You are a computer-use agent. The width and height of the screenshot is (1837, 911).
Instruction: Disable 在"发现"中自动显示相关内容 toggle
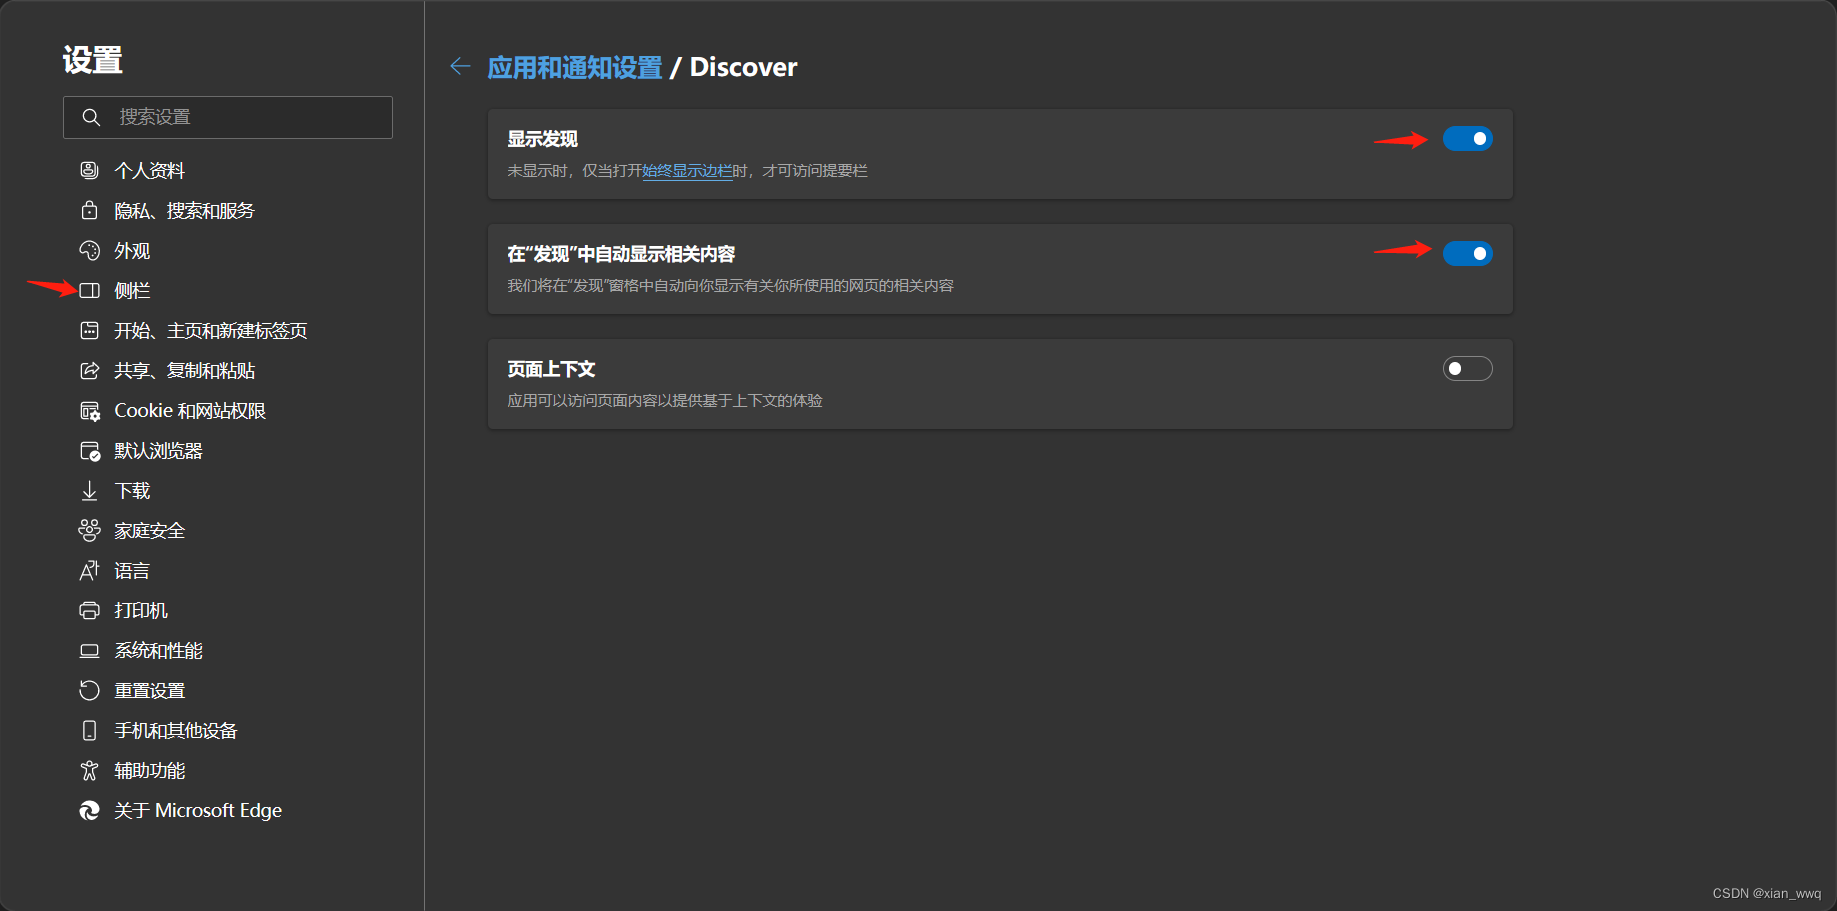[x=1467, y=254]
